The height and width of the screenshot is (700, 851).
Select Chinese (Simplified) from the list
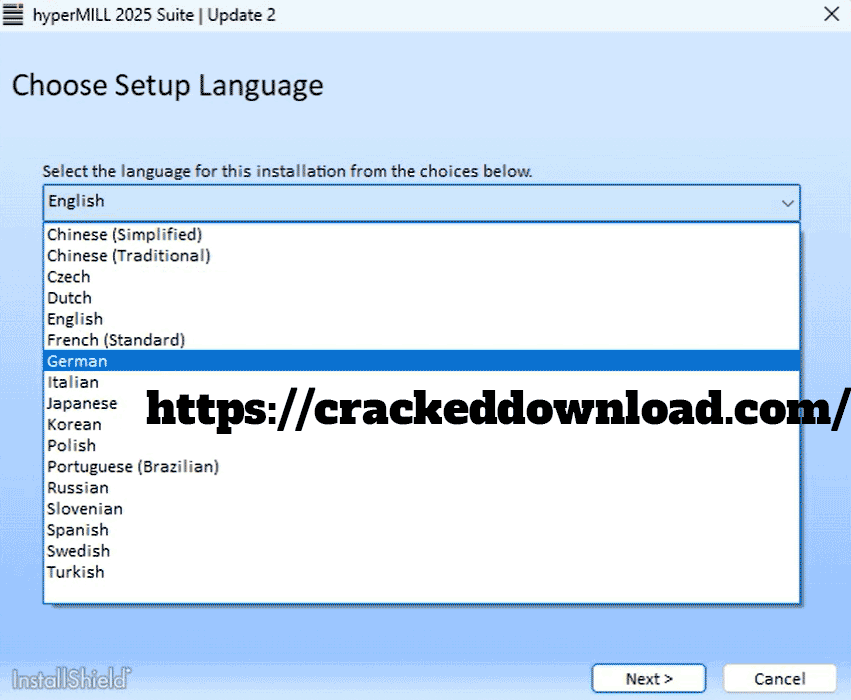click(x=421, y=234)
